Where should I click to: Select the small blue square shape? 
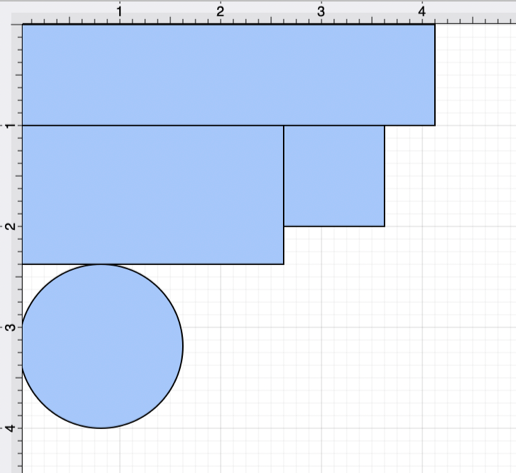click(334, 176)
